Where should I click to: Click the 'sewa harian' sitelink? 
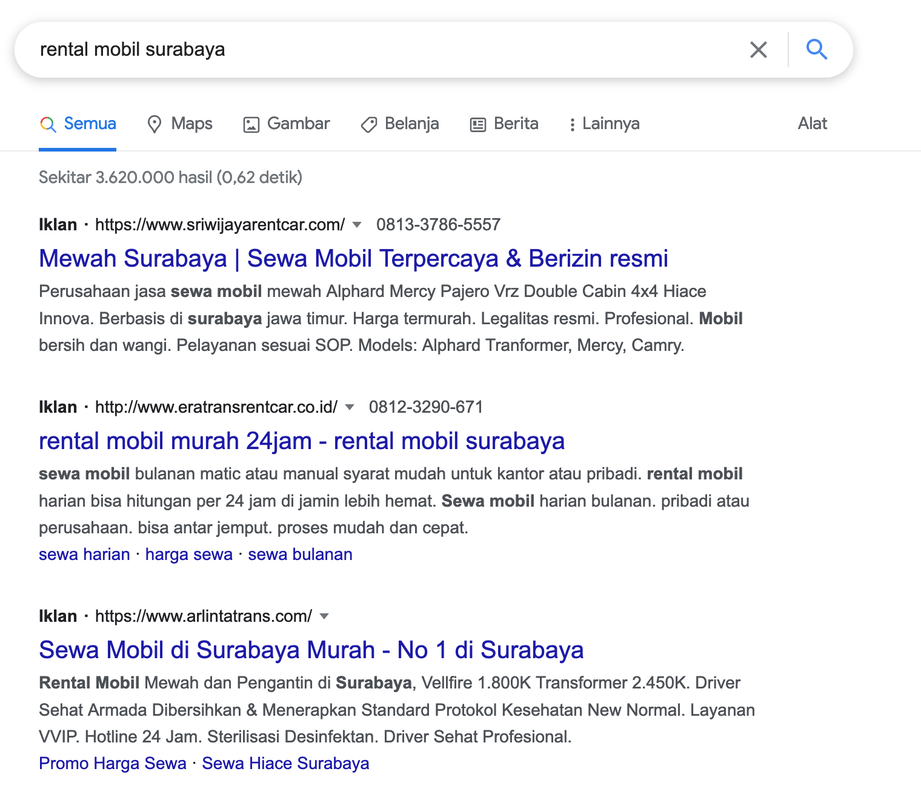[84, 554]
